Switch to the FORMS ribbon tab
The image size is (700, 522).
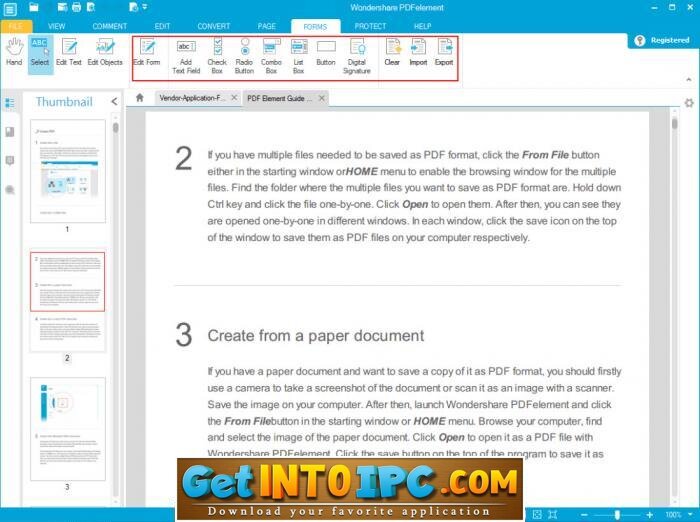[315, 26]
